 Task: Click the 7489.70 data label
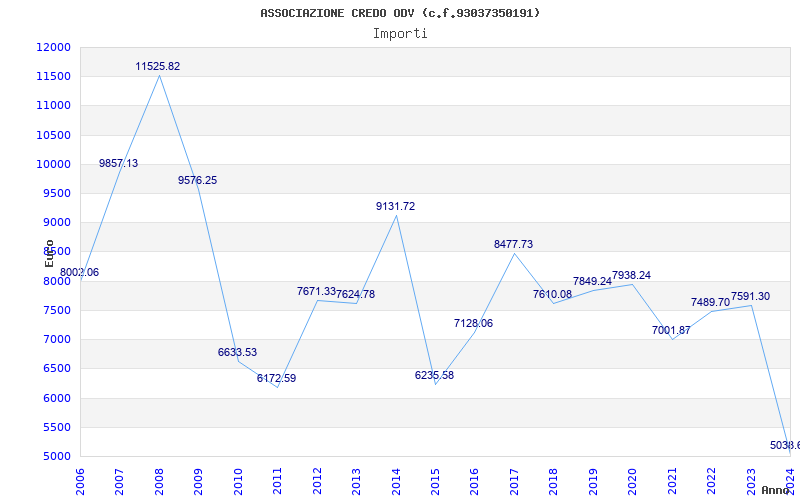pyautogui.click(x=711, y=302)
